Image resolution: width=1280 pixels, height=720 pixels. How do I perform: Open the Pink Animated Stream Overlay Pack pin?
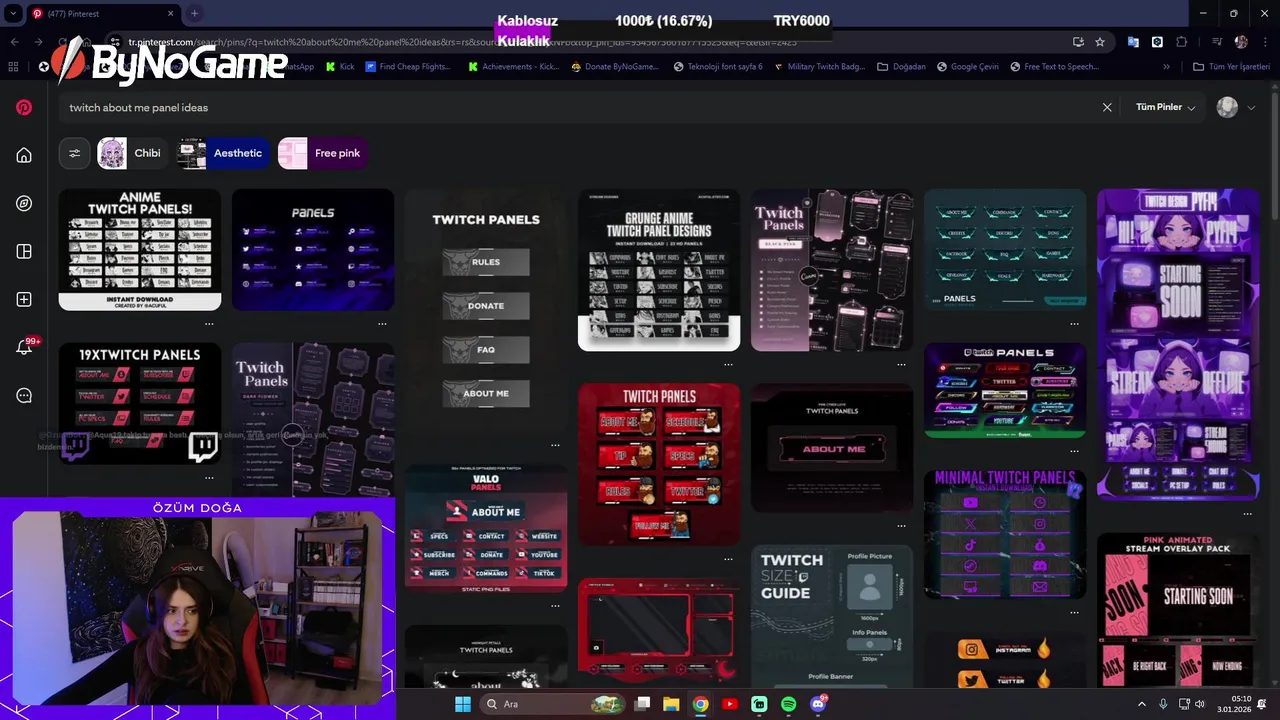click(x=1178, y=610)
